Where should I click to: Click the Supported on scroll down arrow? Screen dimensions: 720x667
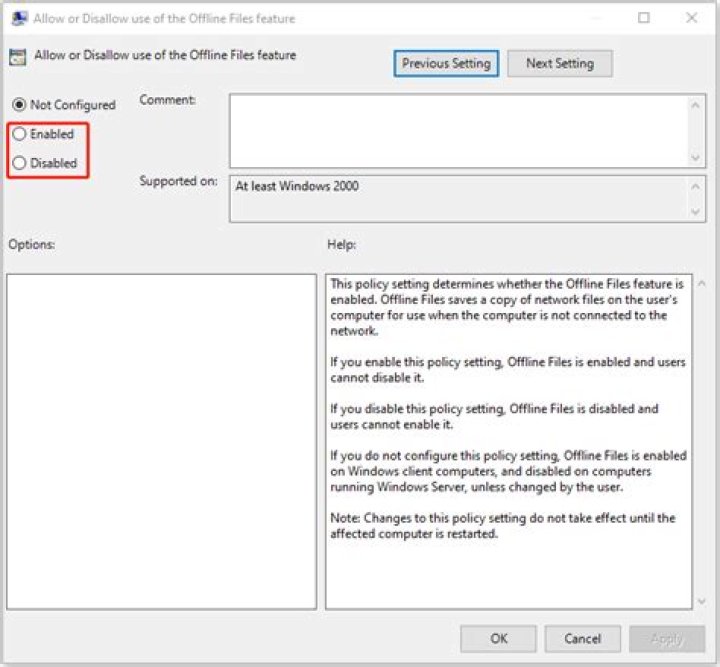tap(696, 212)
